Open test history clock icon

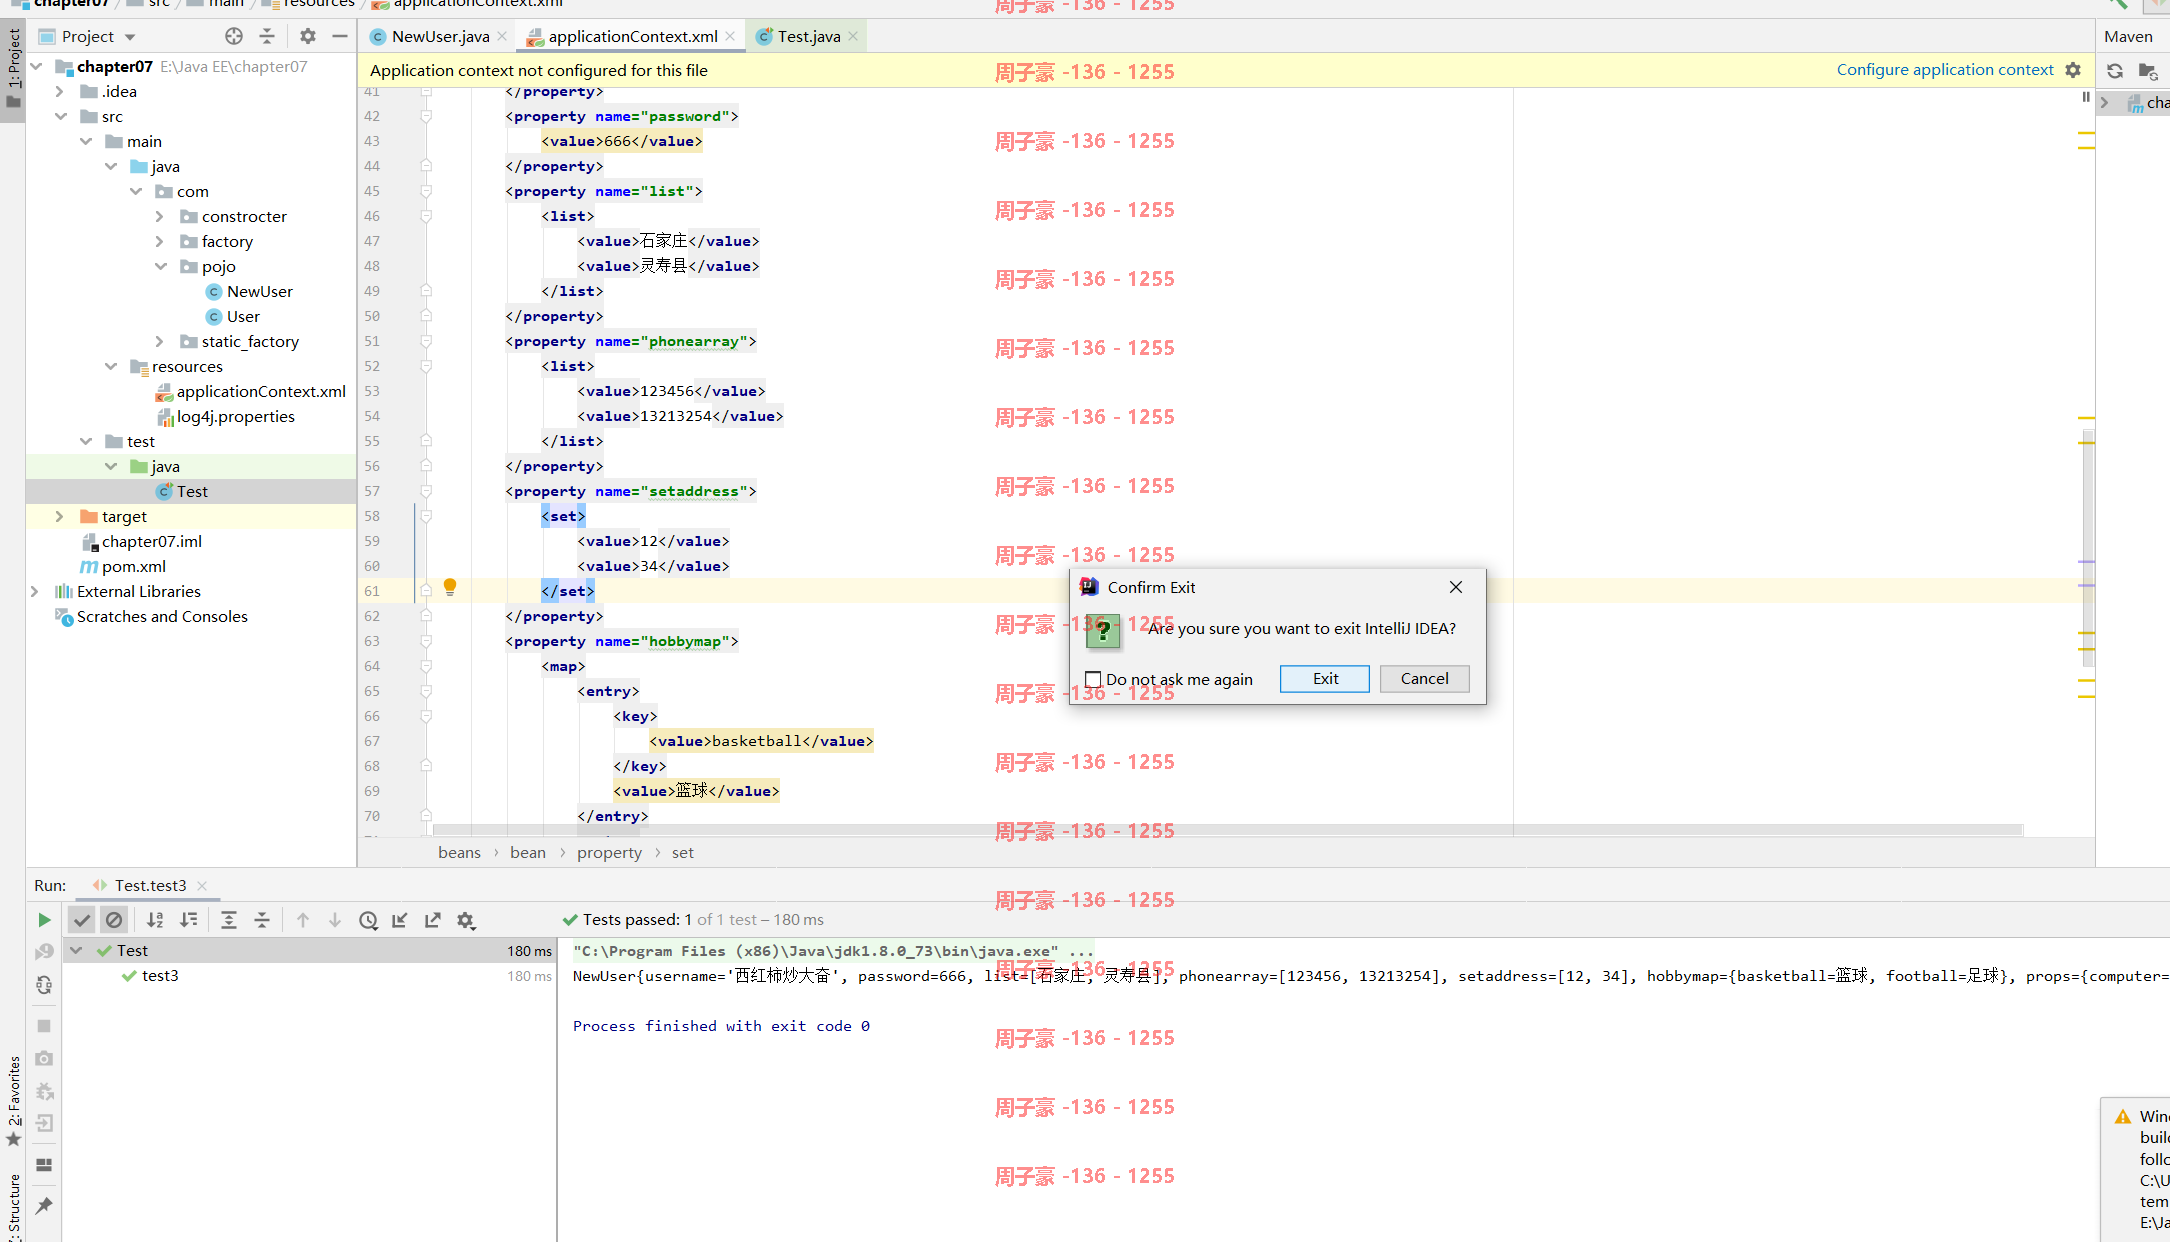point(368,920)
